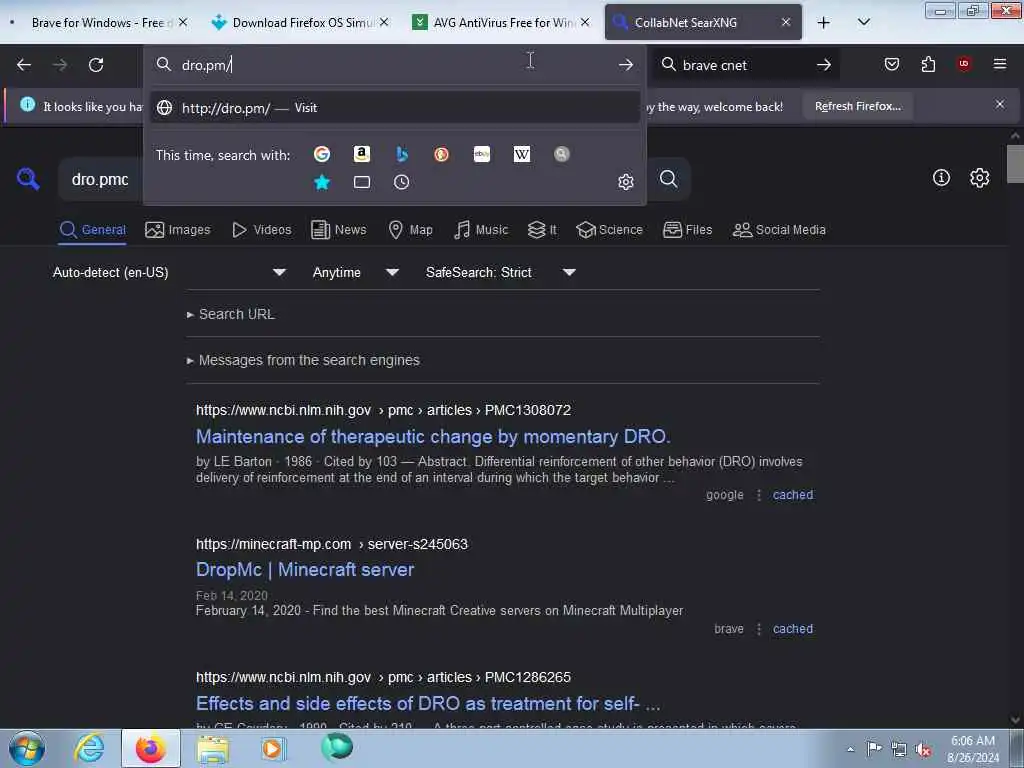Search this time with Amazon
The height and width of the screenshot is (768, 1024).
pyautogui.click(x=362, y=154)
